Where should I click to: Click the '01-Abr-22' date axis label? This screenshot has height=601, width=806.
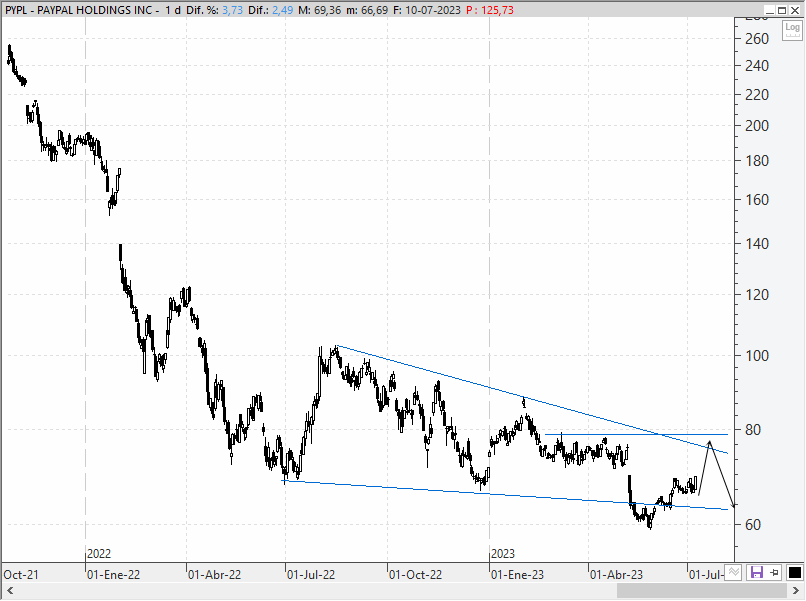214,574
